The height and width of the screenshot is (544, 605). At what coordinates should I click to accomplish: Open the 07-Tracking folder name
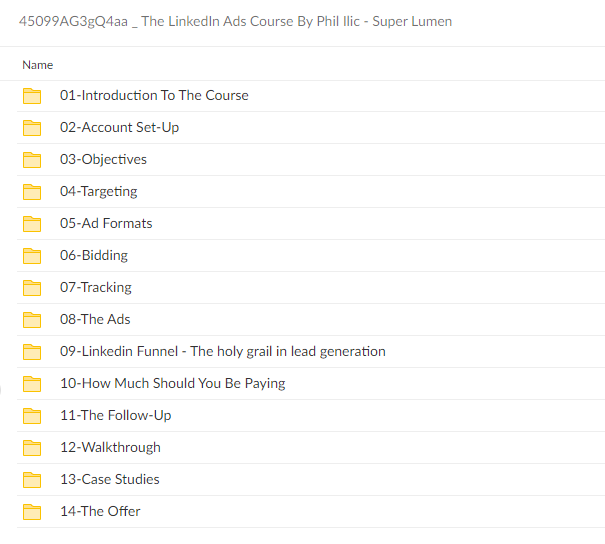(95, 288)
